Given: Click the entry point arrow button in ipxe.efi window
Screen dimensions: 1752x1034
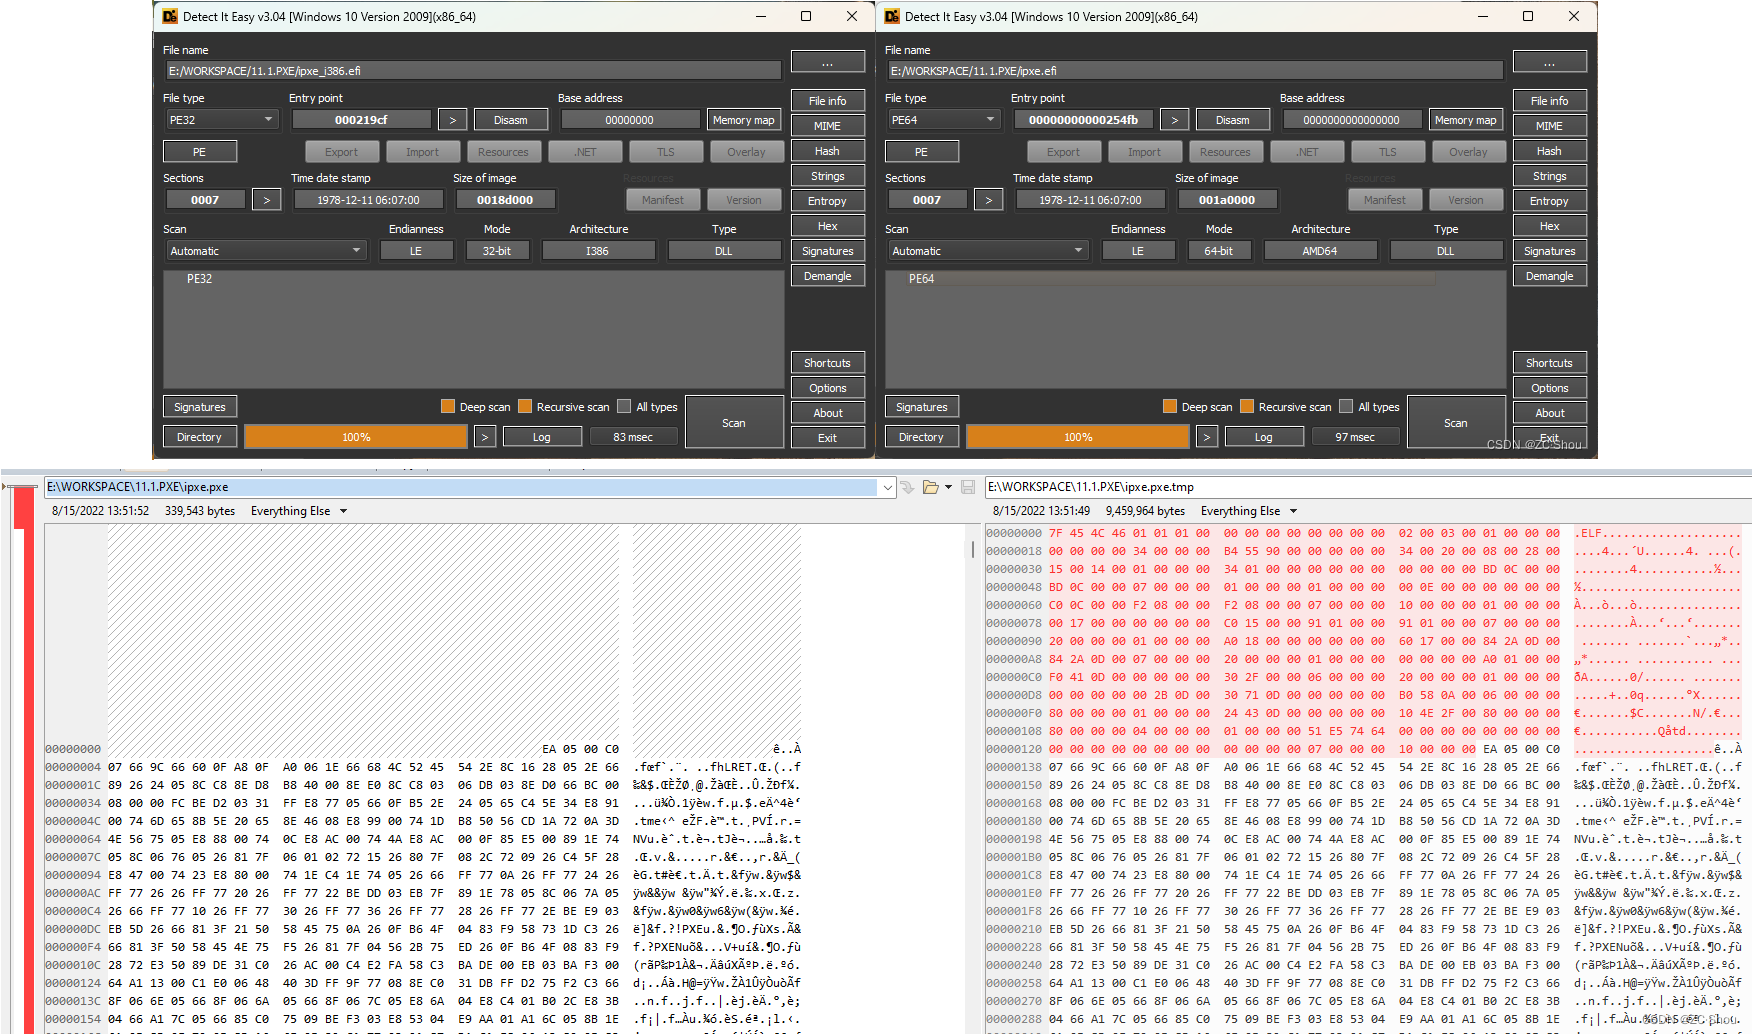Looking at the screenshot, I should [1174, 120].
